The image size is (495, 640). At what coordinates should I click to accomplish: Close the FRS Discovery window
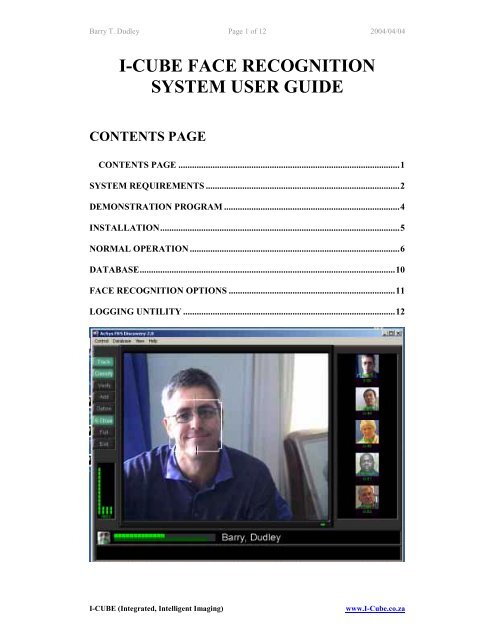coord(399,333)
